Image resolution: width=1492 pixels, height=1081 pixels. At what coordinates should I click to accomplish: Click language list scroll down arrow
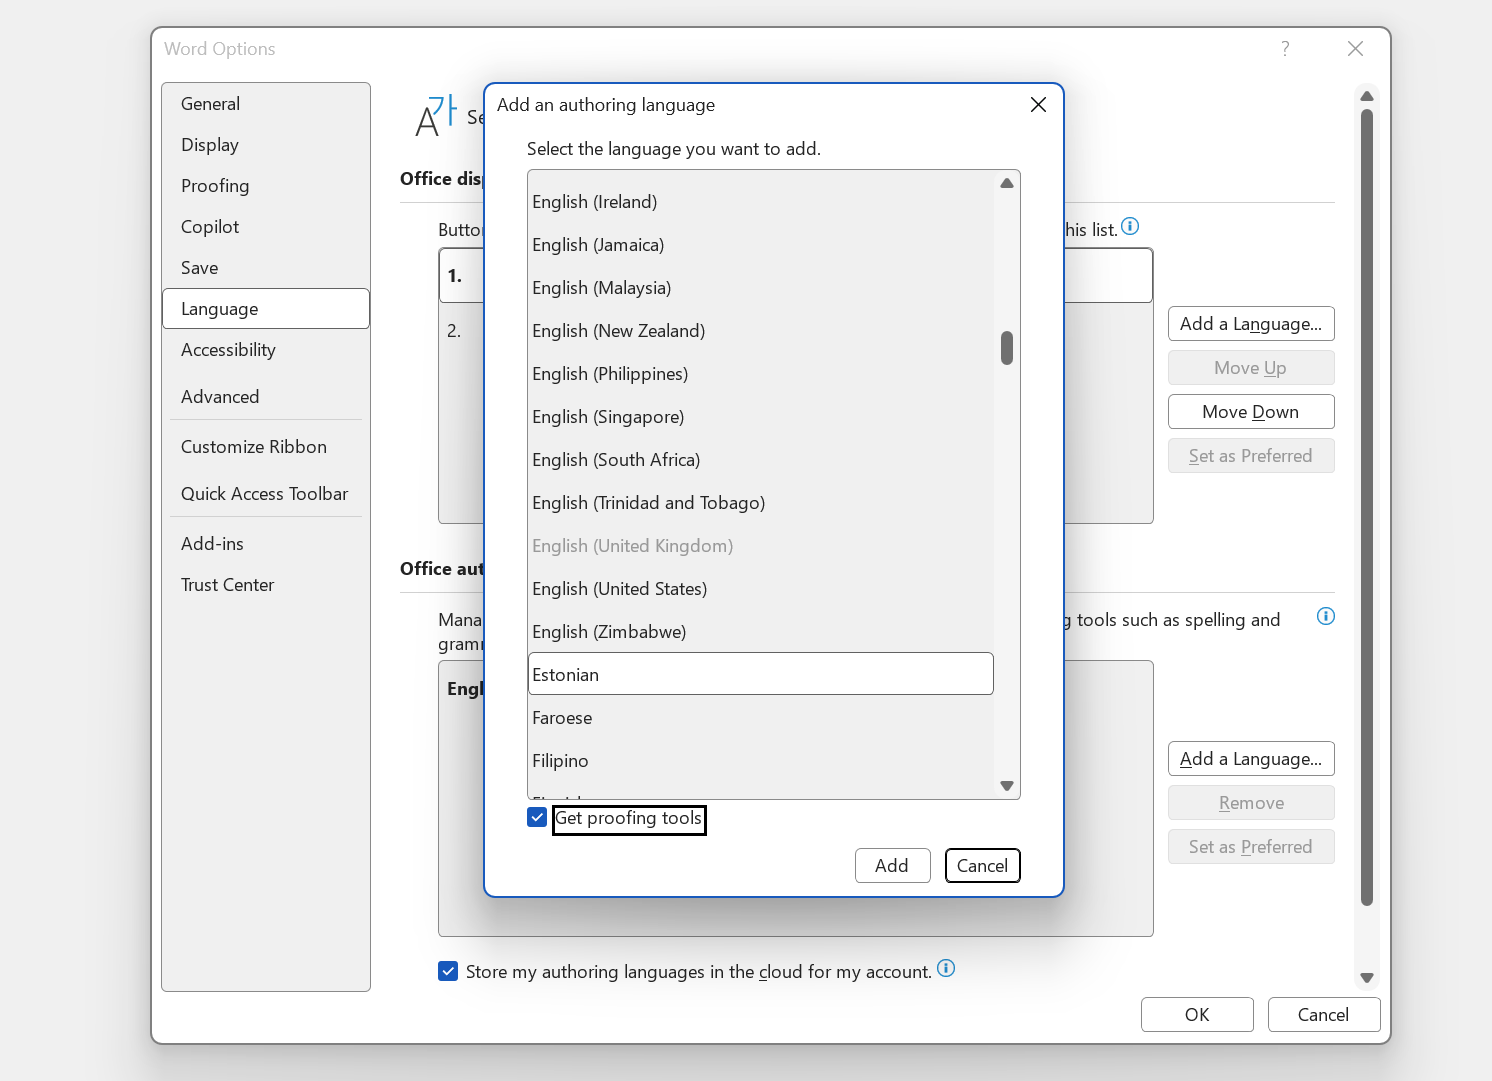[1007, 786]
